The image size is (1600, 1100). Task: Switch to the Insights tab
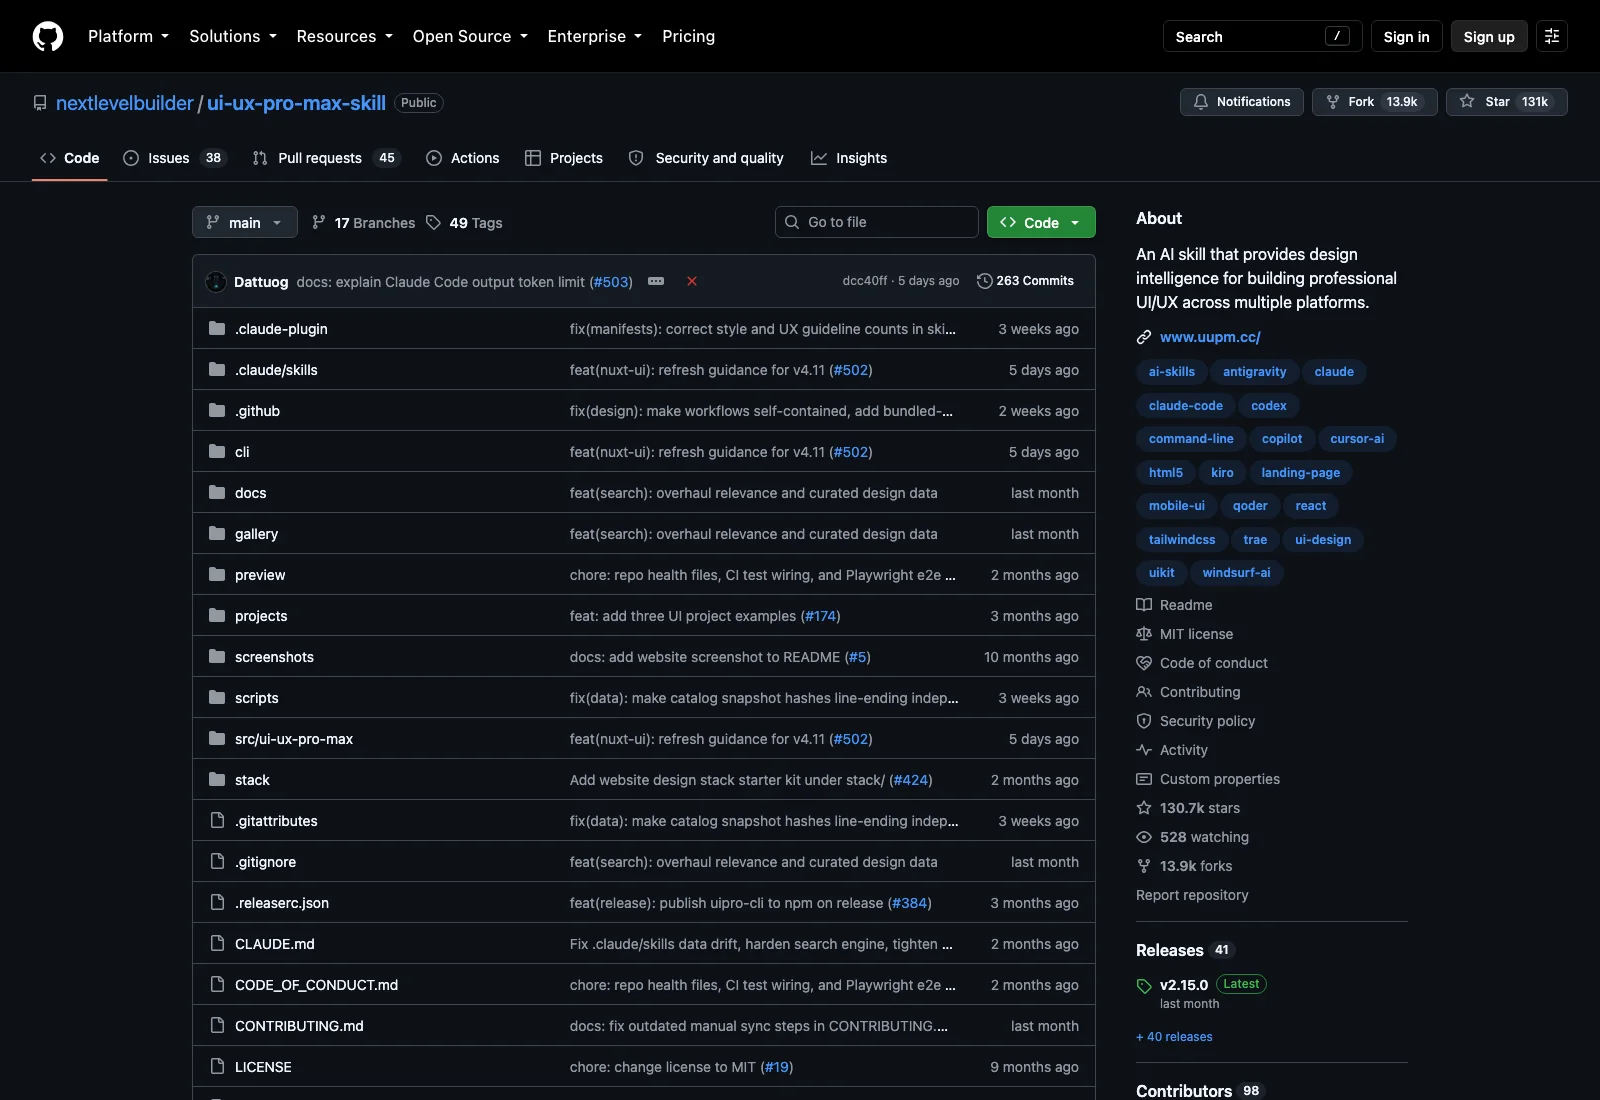[849, 158]
